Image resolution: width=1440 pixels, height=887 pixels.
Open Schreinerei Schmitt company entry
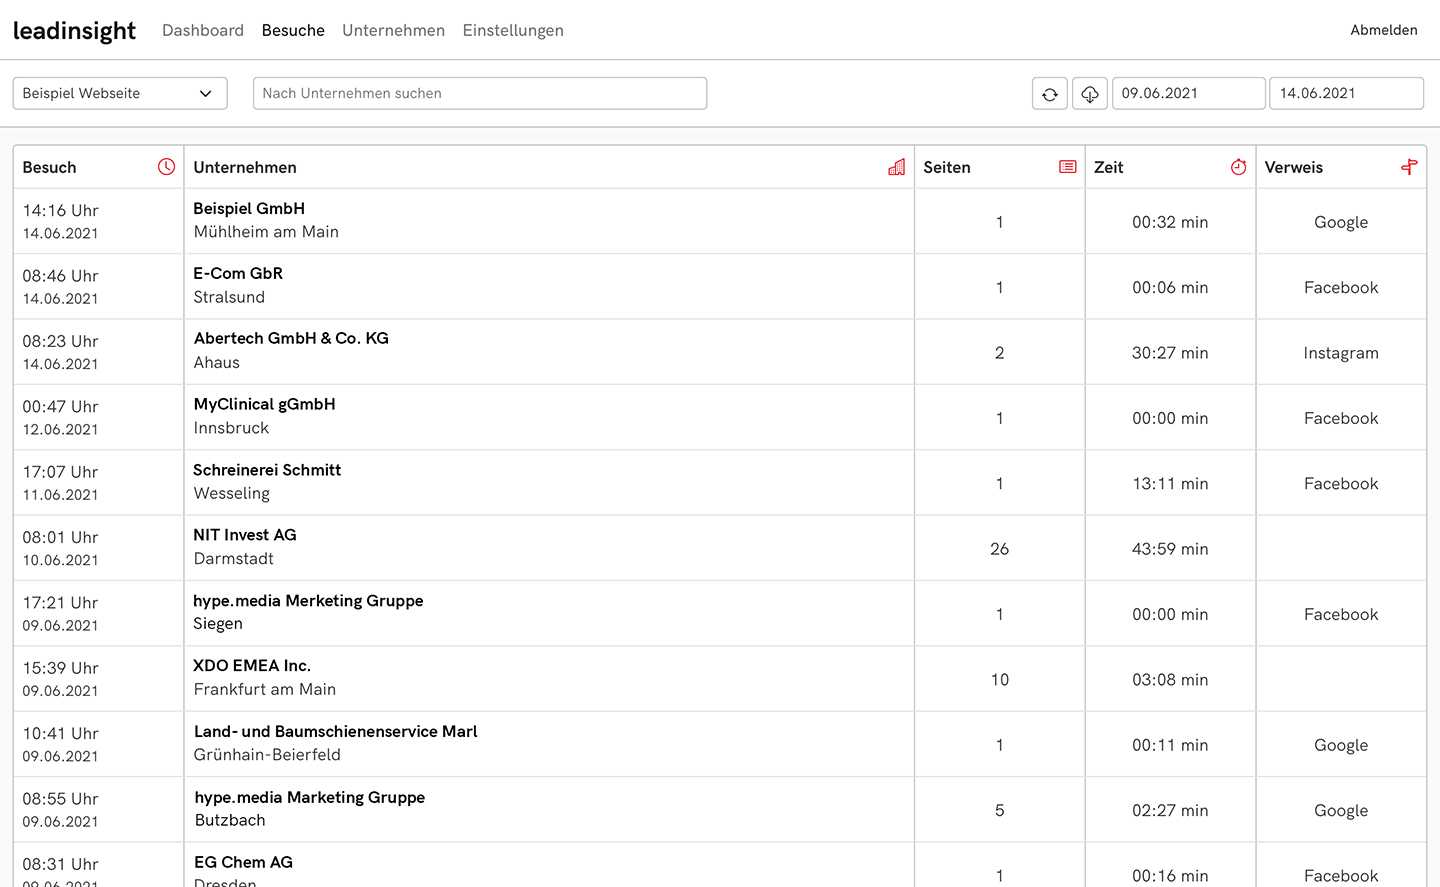pyautogui.click(x=267, y=469)
